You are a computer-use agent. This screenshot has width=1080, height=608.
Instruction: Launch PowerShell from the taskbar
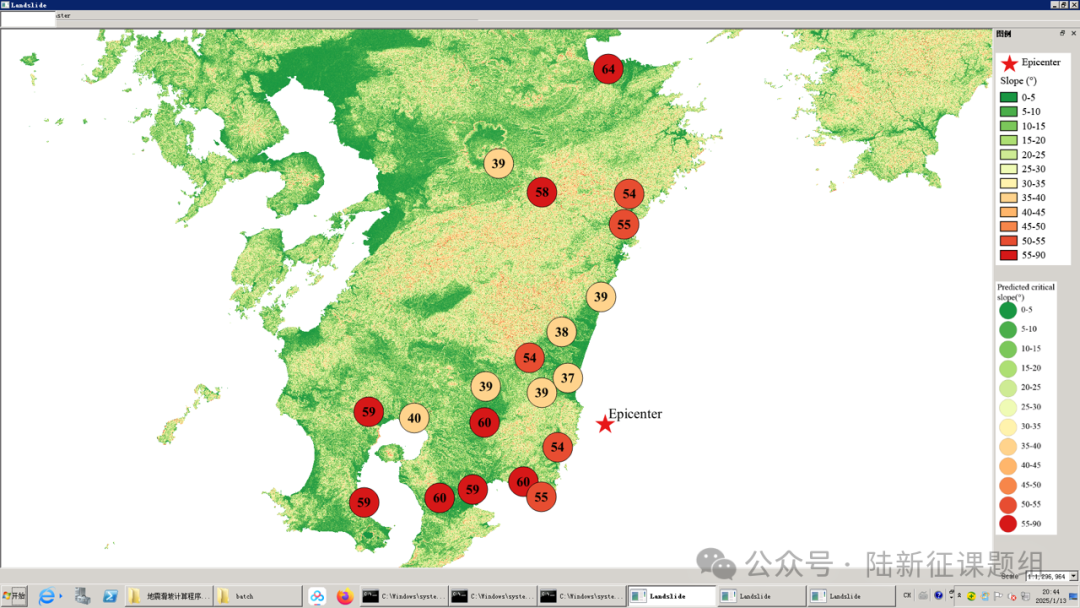[110, 596]
